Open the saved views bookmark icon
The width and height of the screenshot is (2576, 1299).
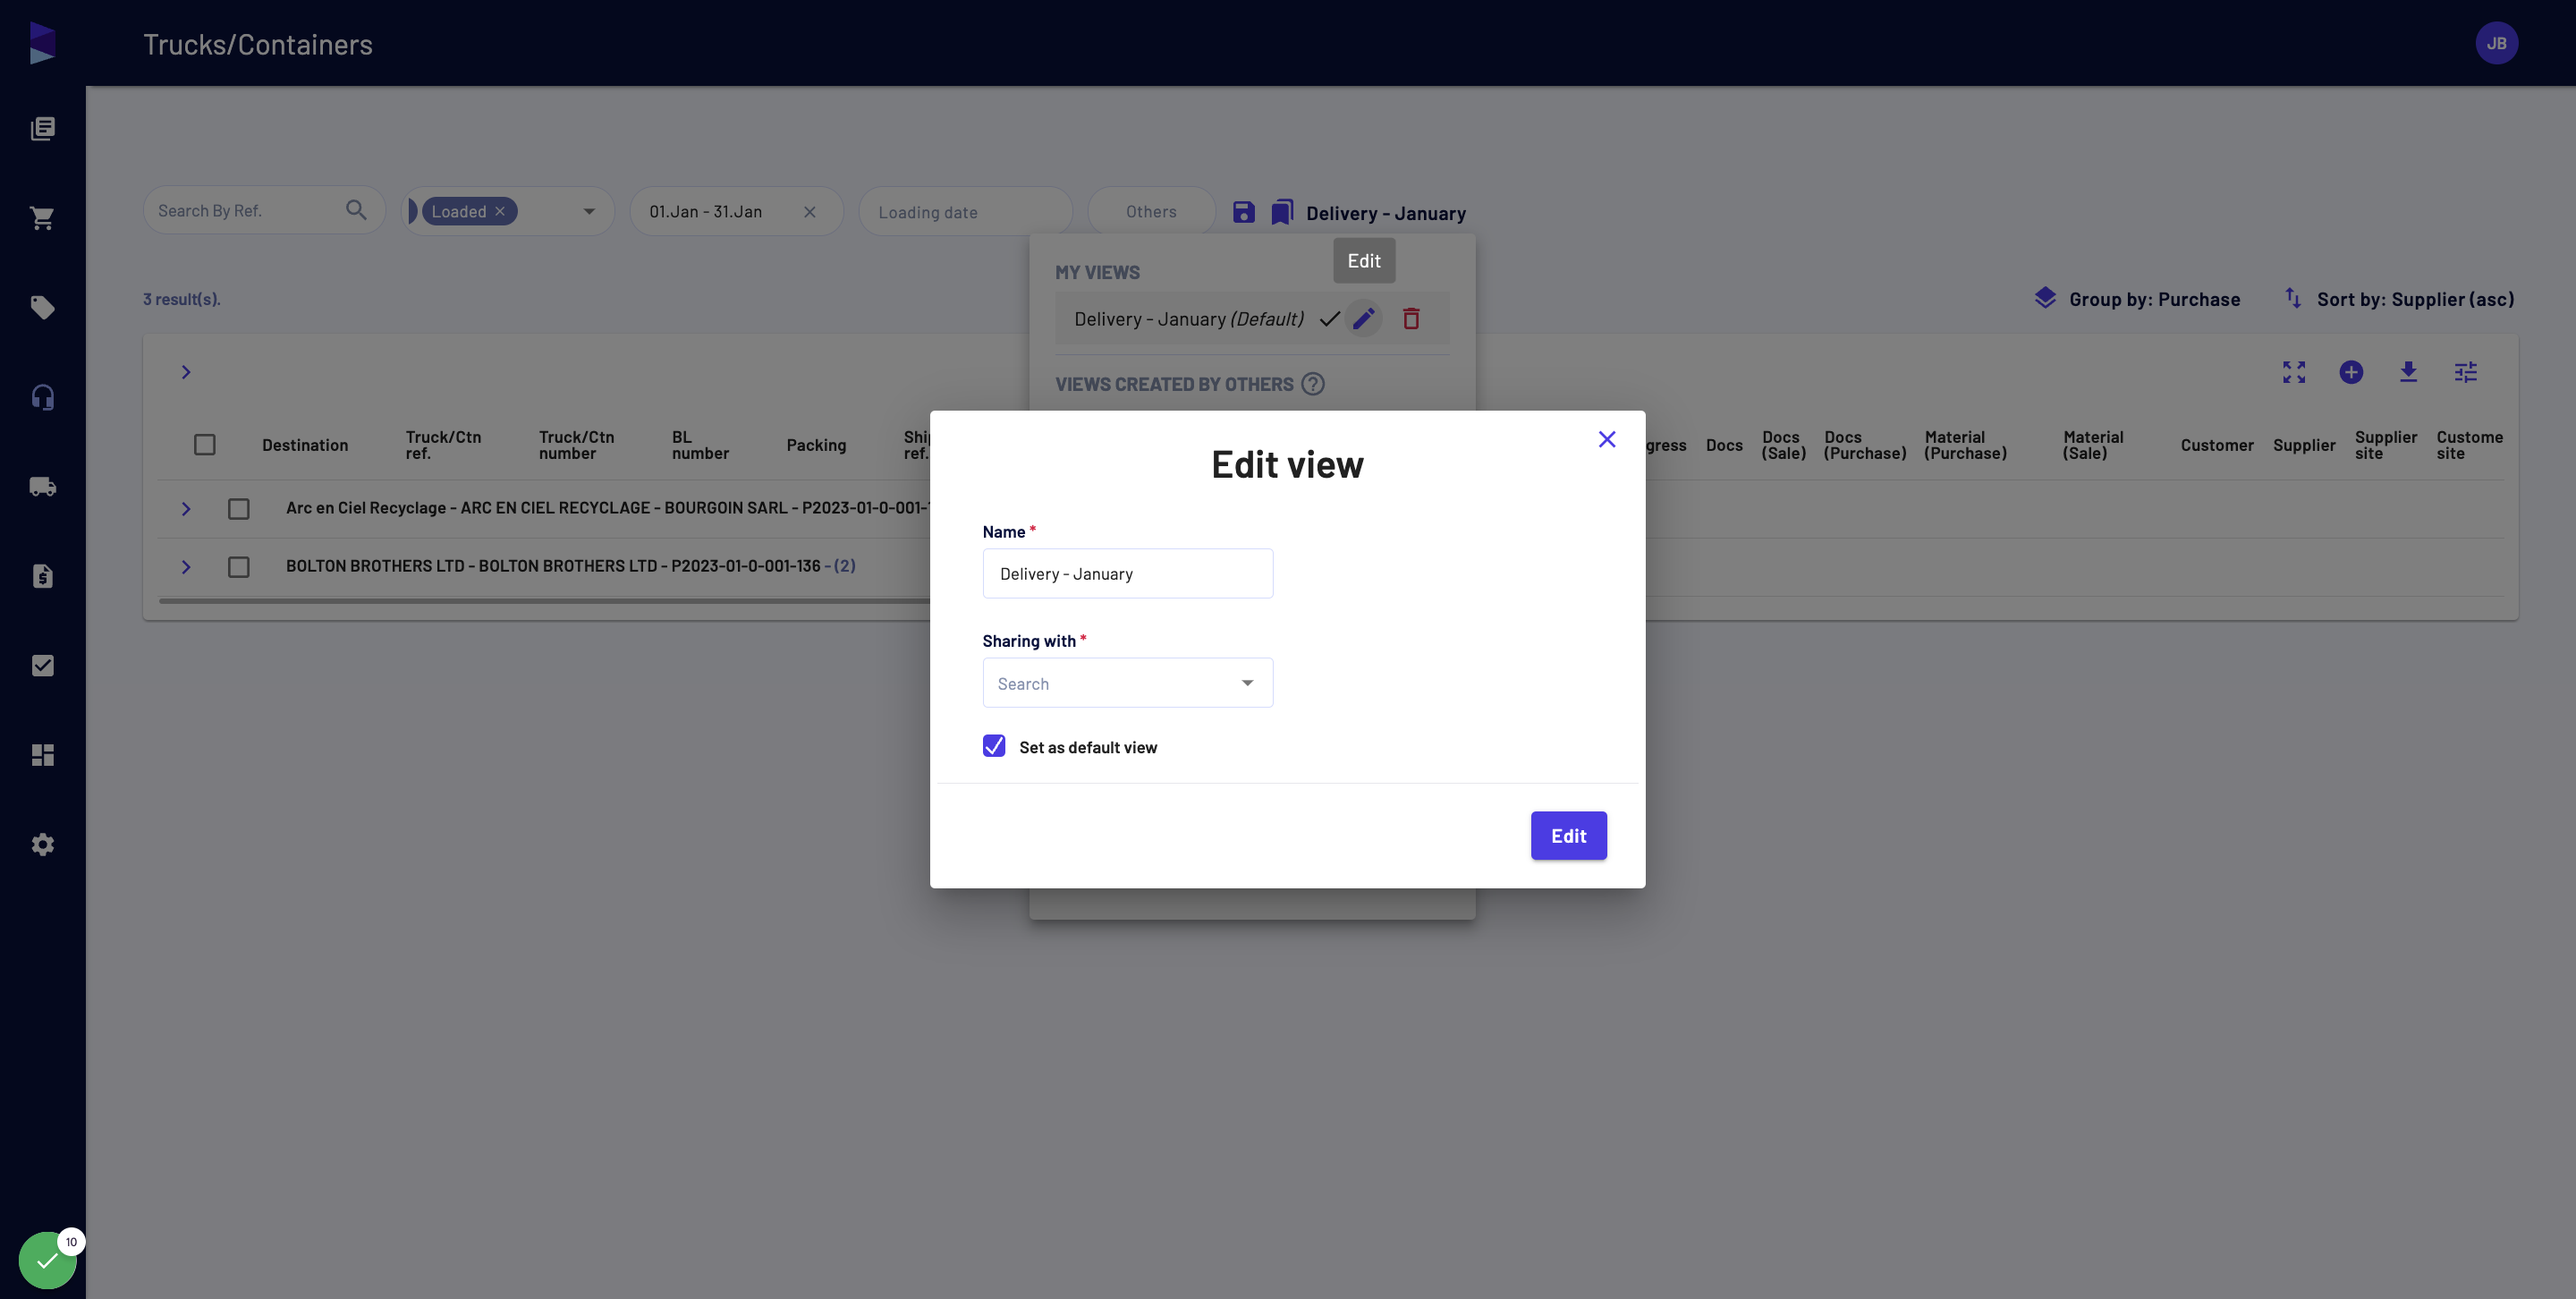pyautogui.click(x=1282, y=212)
